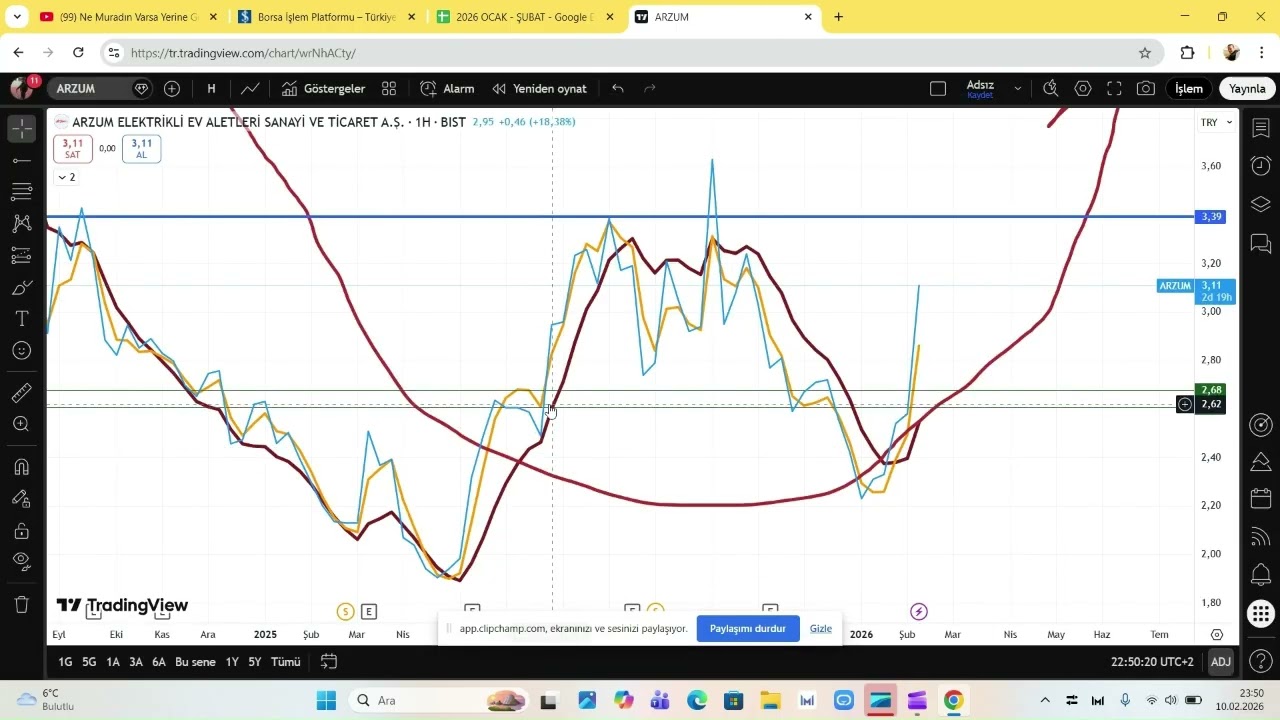Switch to the Borsa İşlem Platformu browser tab
This screenshot has width=1280, height=720.
[x=326, y=17]
